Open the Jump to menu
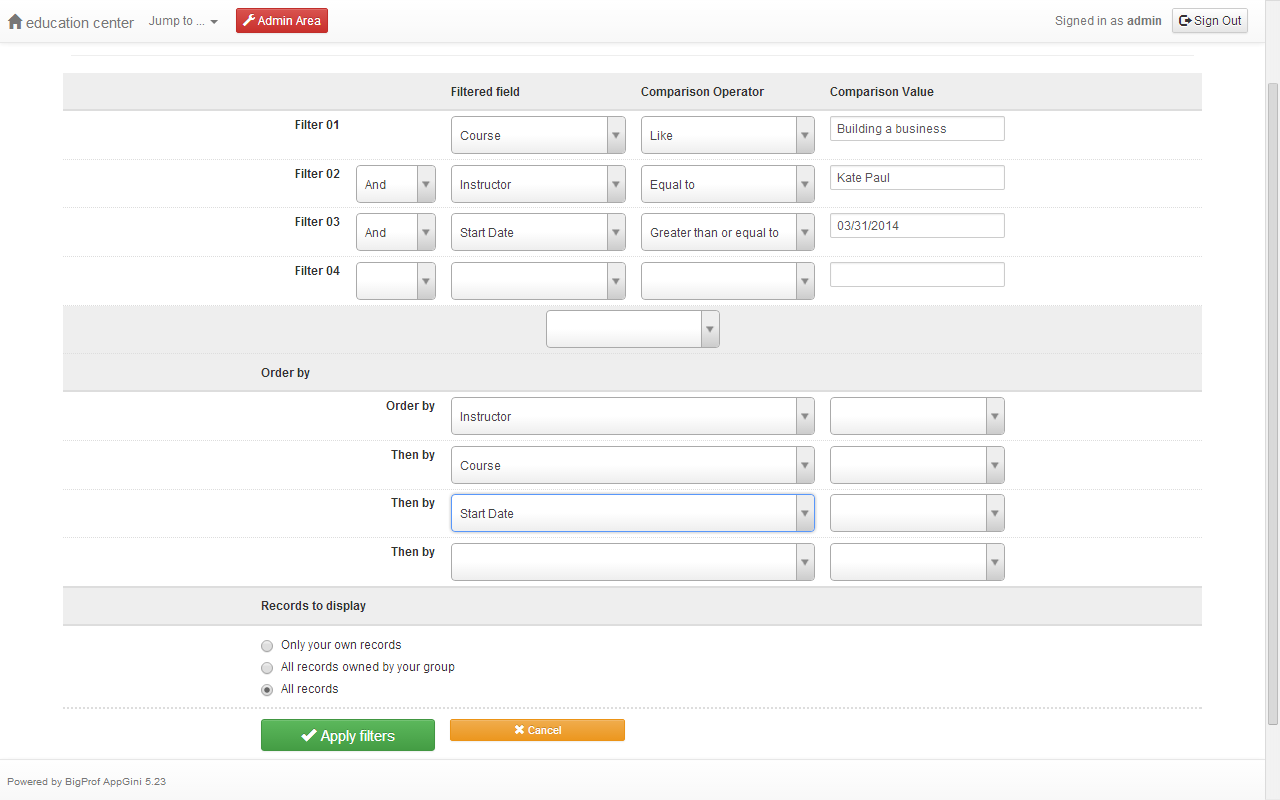This screenshot has height=800, width=1280. [182, 21]
